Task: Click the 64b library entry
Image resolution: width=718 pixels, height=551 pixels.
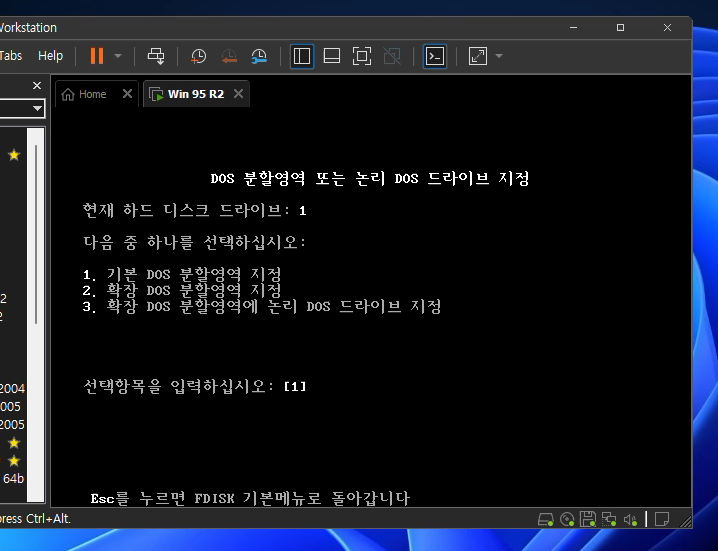Action: coord(13,479)
